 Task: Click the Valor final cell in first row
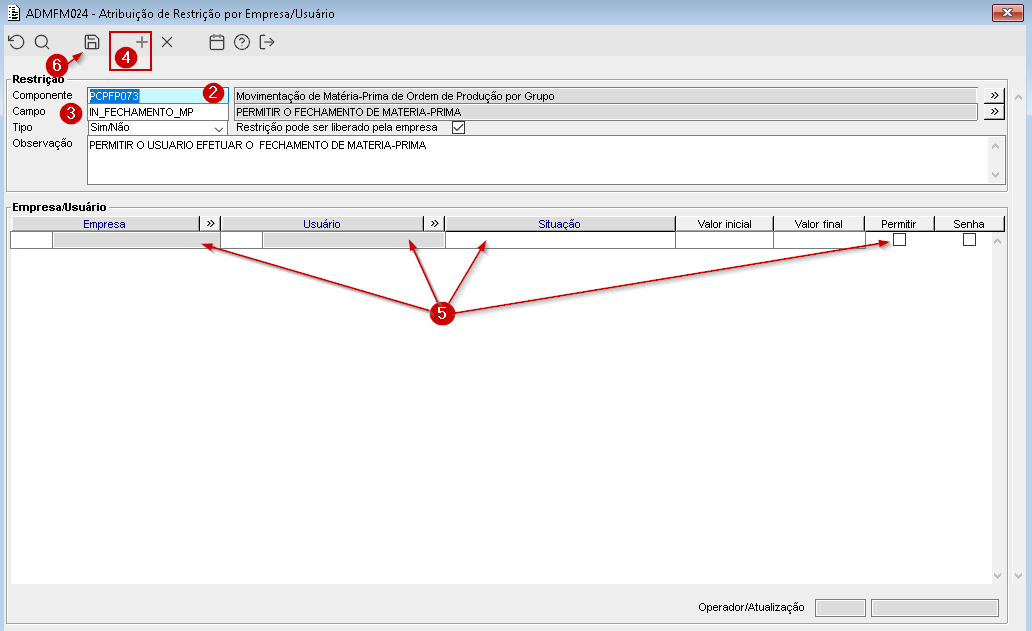[819, 240]
